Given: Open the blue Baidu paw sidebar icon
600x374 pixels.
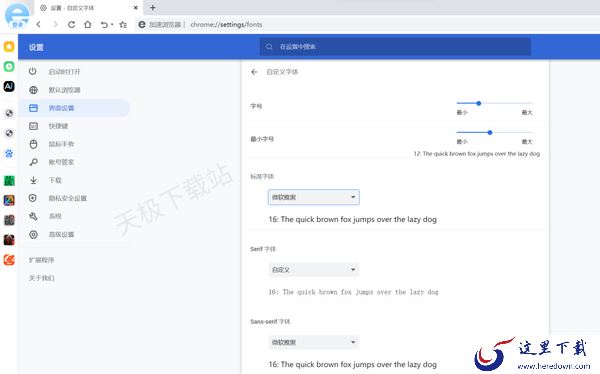Looking at the screenshot, I should (9, 154).
